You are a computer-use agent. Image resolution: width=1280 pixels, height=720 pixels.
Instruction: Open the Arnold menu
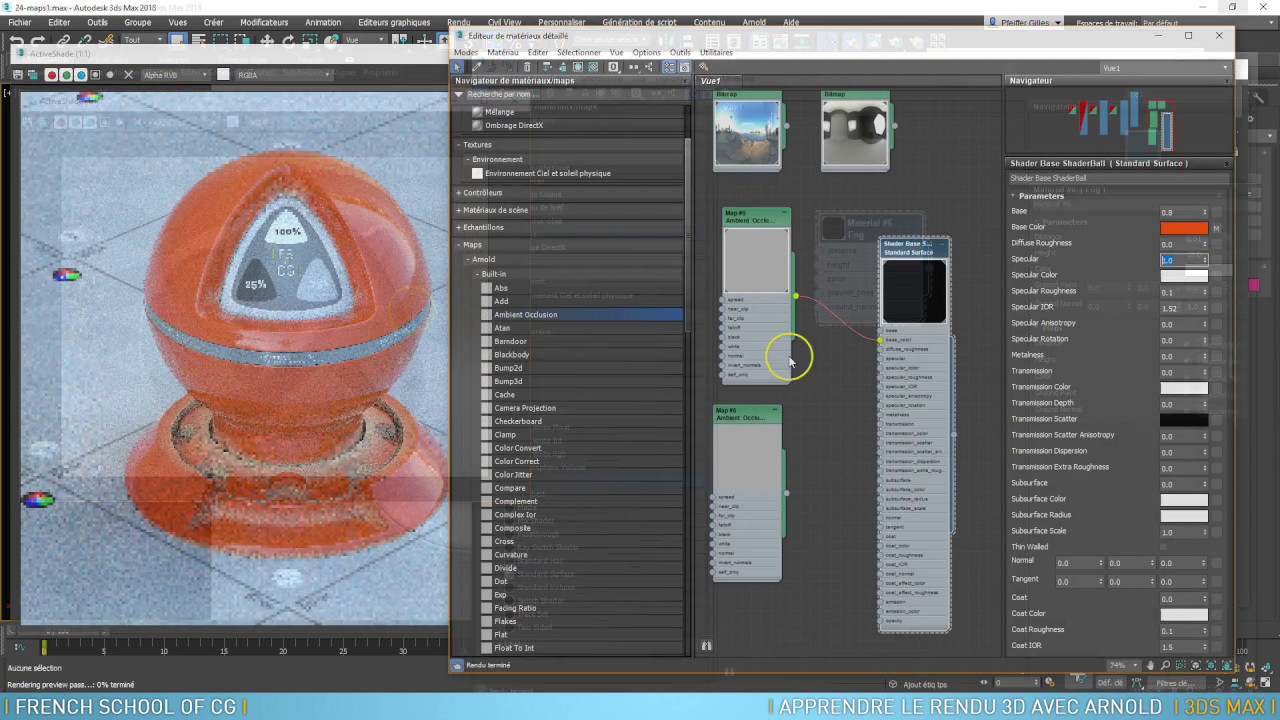point(754,22)
